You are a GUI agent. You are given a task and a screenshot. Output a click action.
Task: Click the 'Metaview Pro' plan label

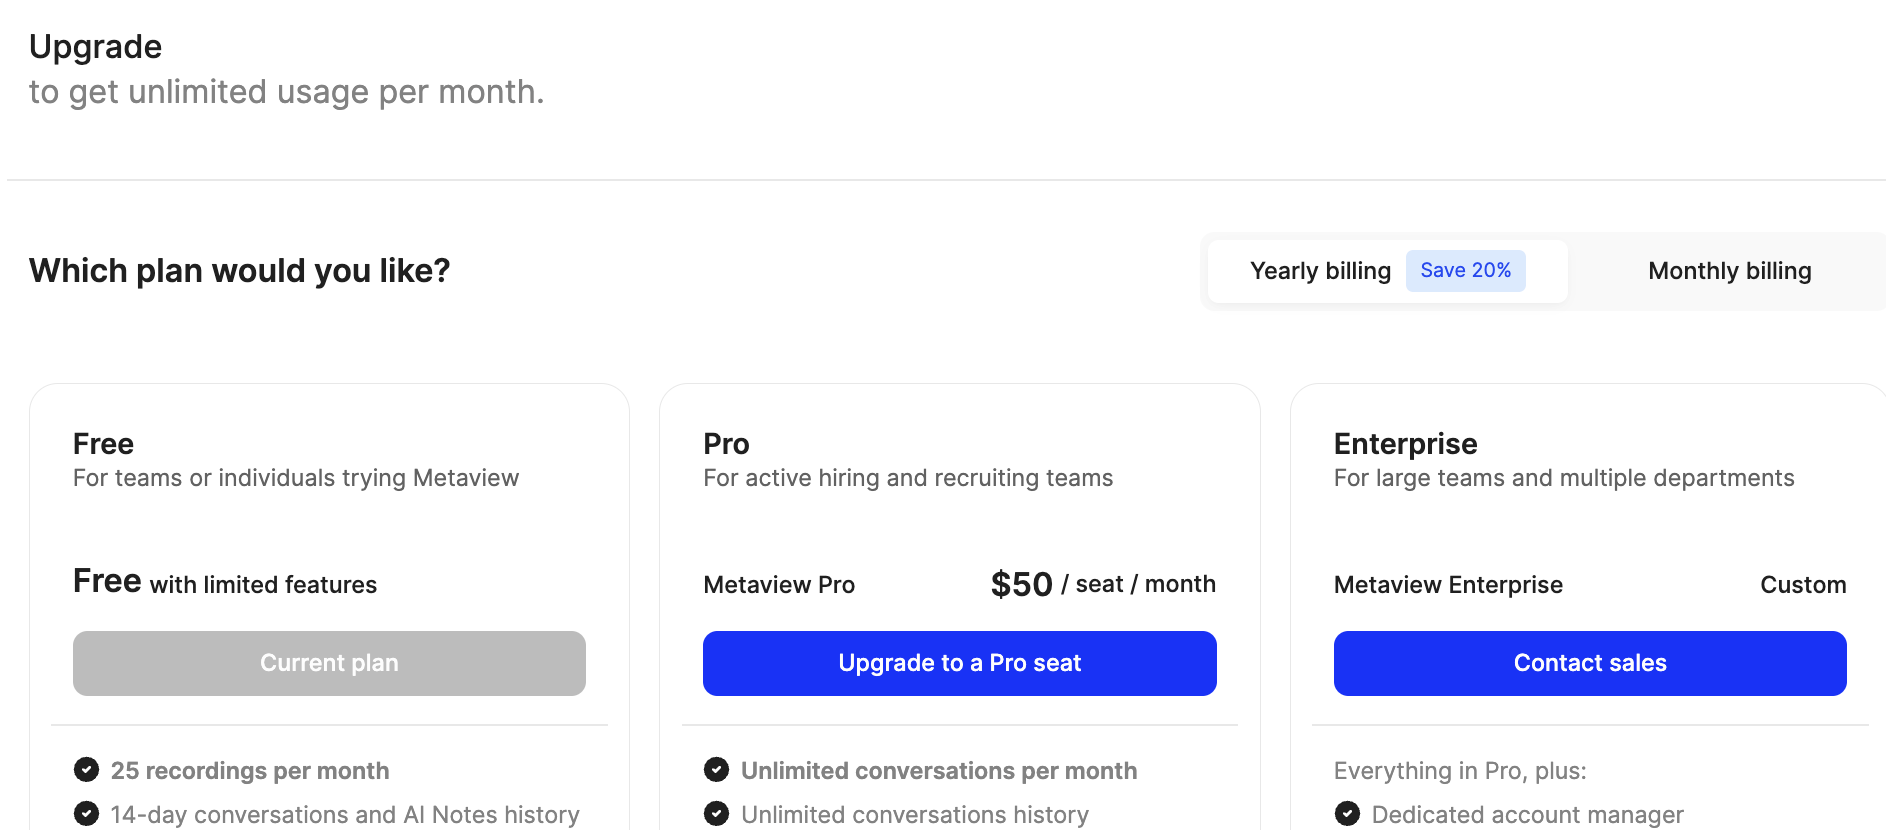(779, 584)
